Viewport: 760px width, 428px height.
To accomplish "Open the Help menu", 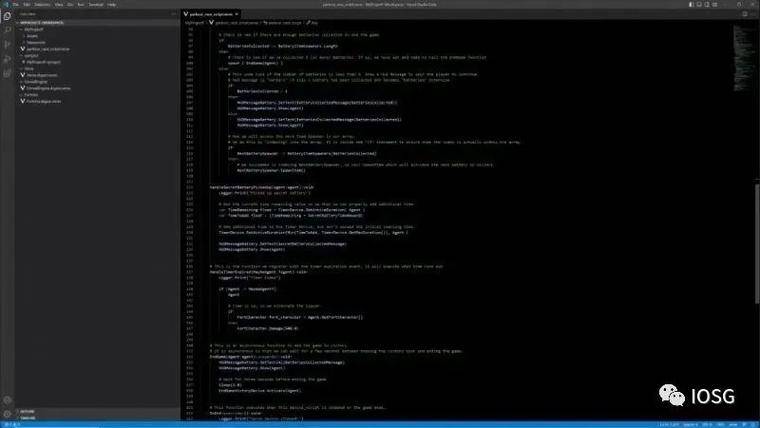I will point(111,4).
